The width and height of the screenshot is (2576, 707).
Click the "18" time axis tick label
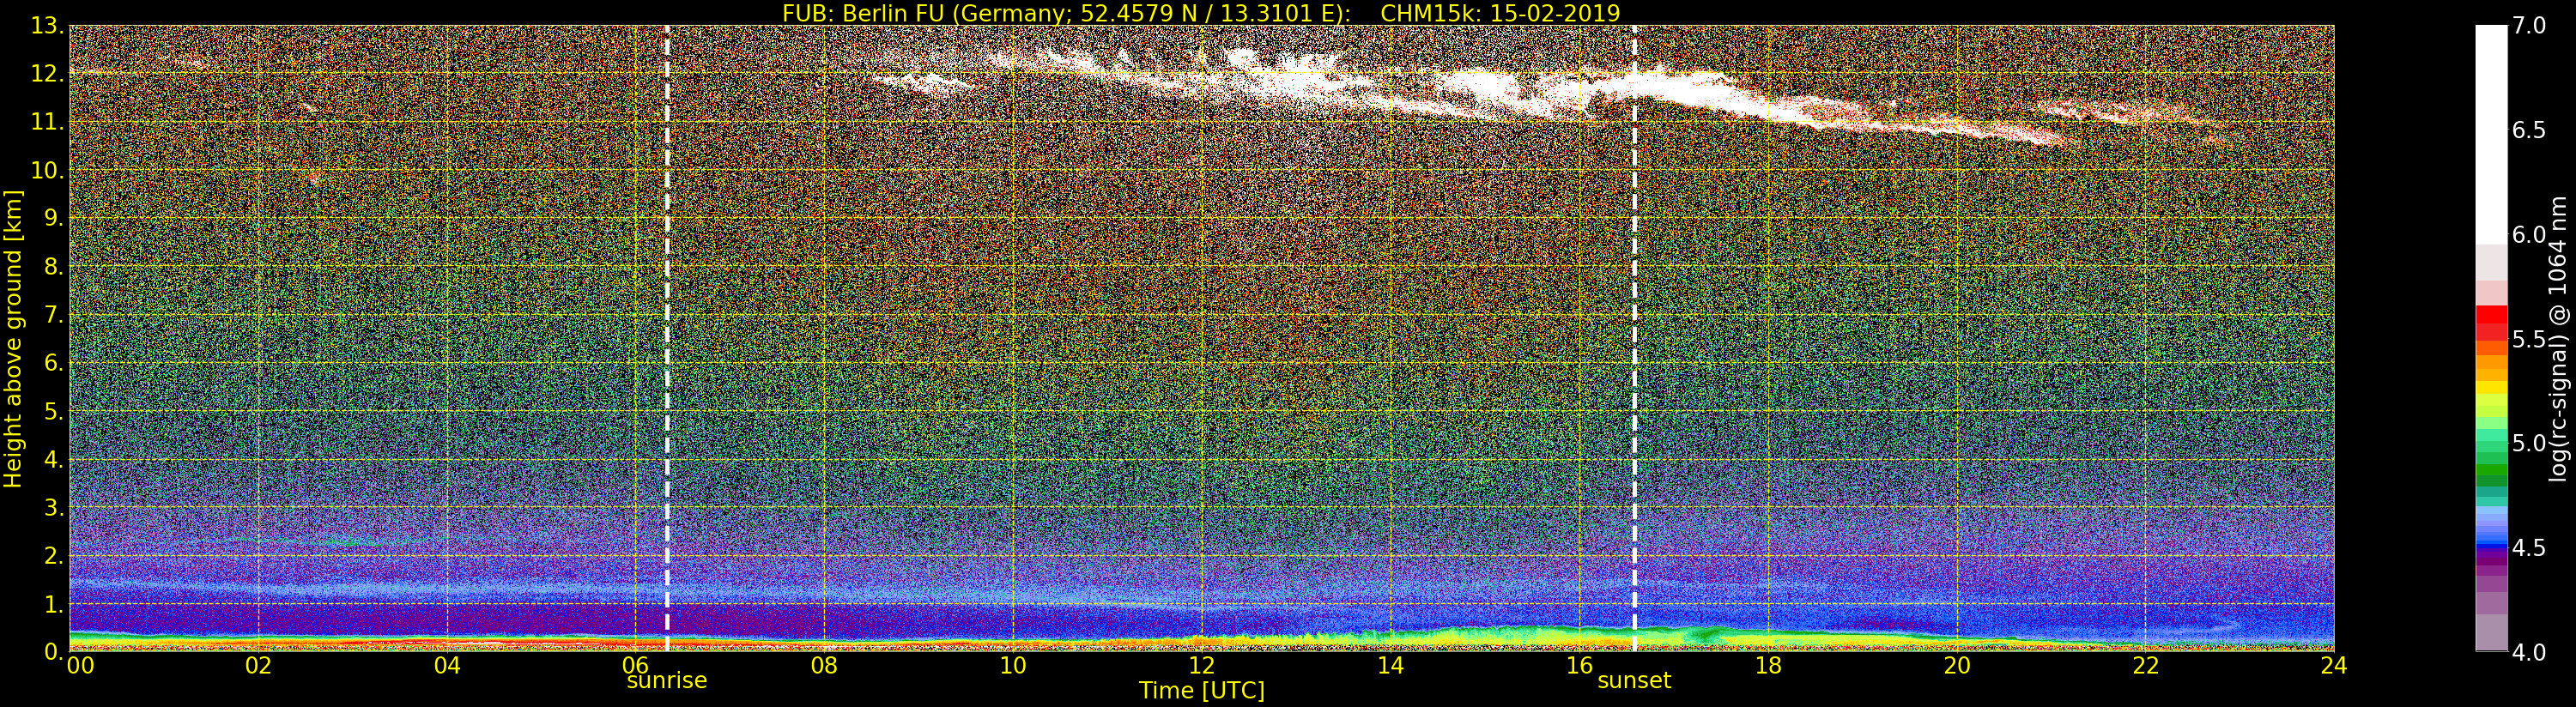click(x=1768, y=666)
